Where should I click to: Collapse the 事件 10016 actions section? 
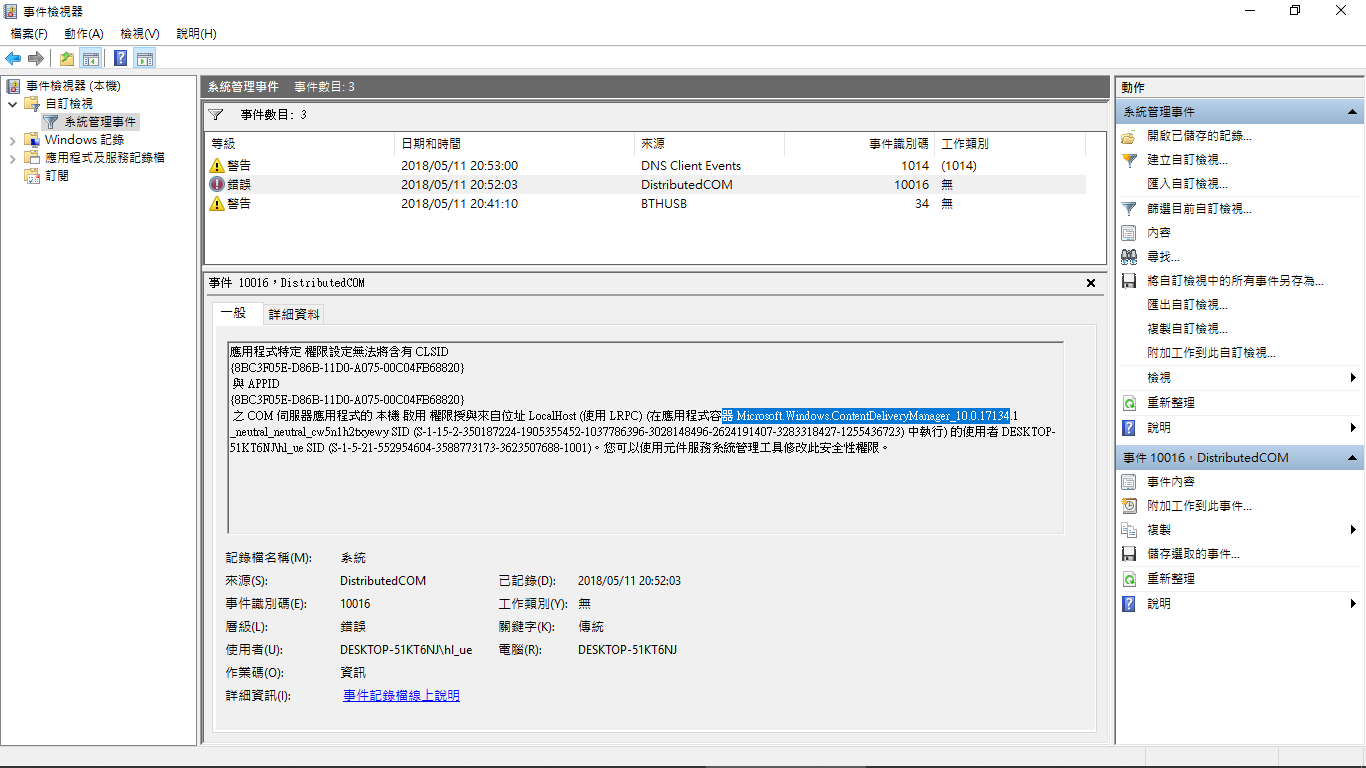pos(1353,458)
